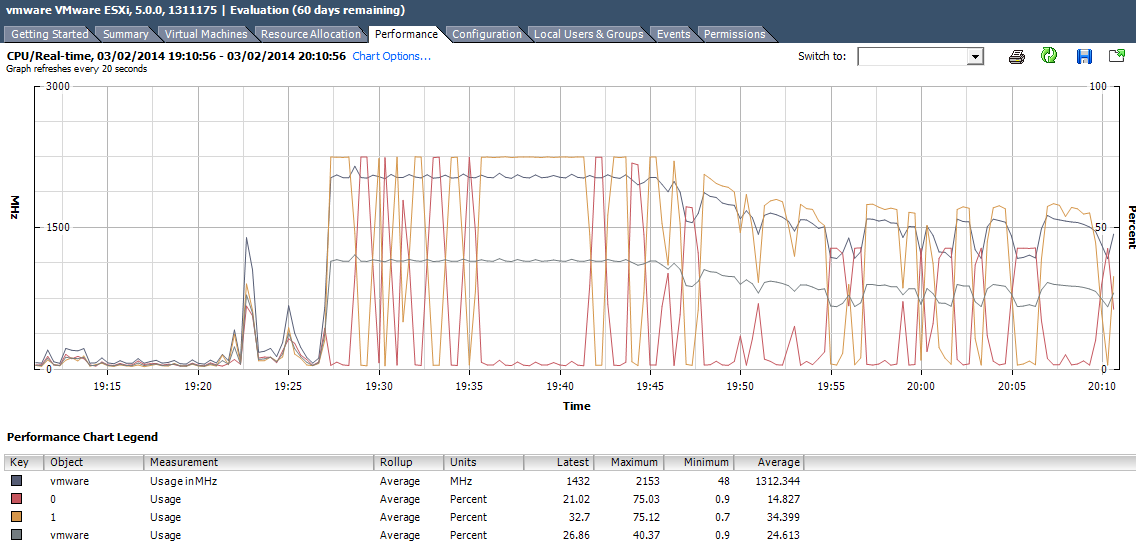View the Events tab

click(x=673, y=34)
